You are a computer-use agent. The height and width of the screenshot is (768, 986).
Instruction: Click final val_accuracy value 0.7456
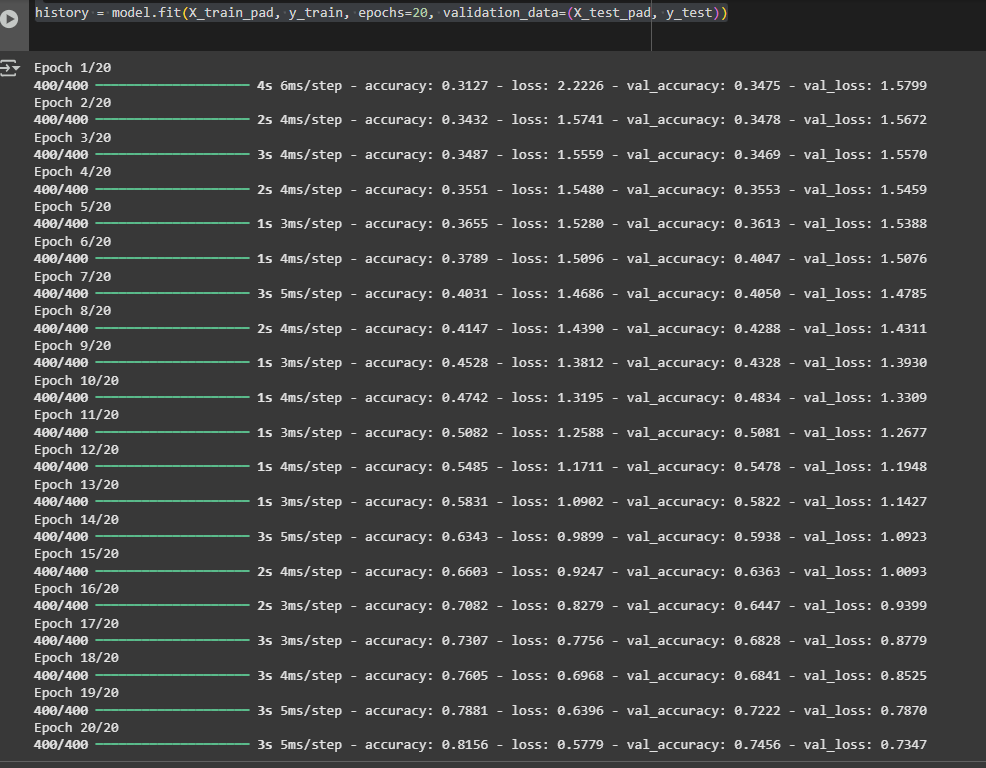pyautogui.click(x=757, y=745)
